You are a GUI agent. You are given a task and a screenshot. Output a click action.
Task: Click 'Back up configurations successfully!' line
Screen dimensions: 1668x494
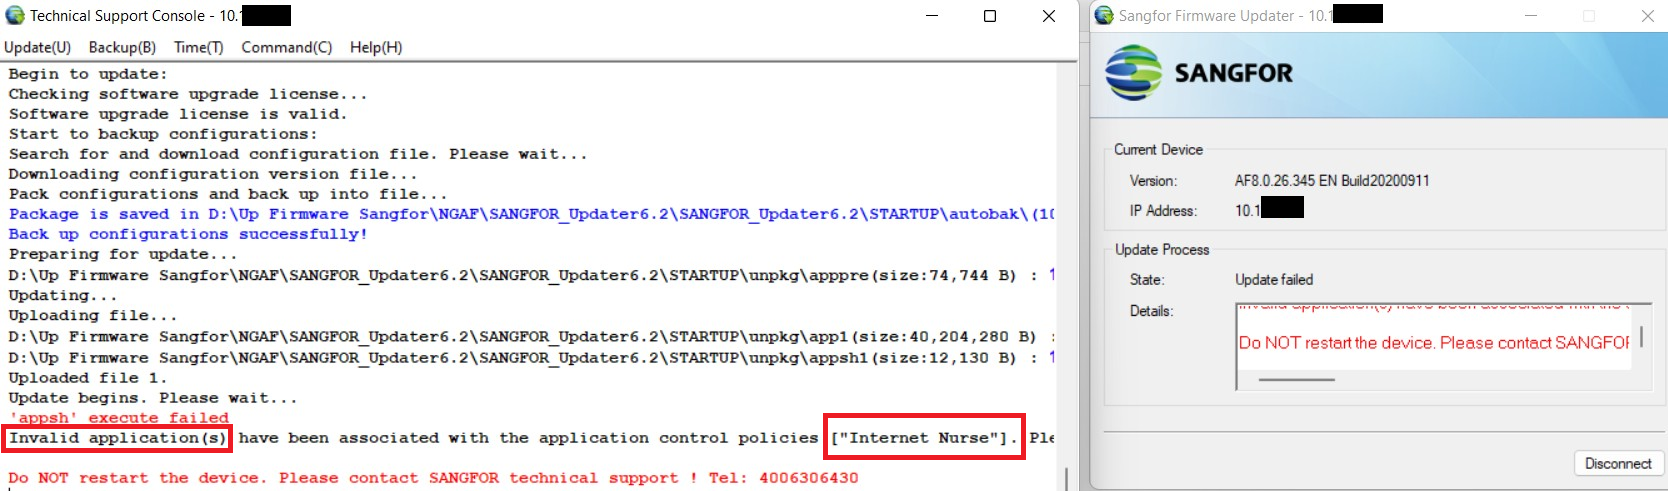click(x=188, y=234)
